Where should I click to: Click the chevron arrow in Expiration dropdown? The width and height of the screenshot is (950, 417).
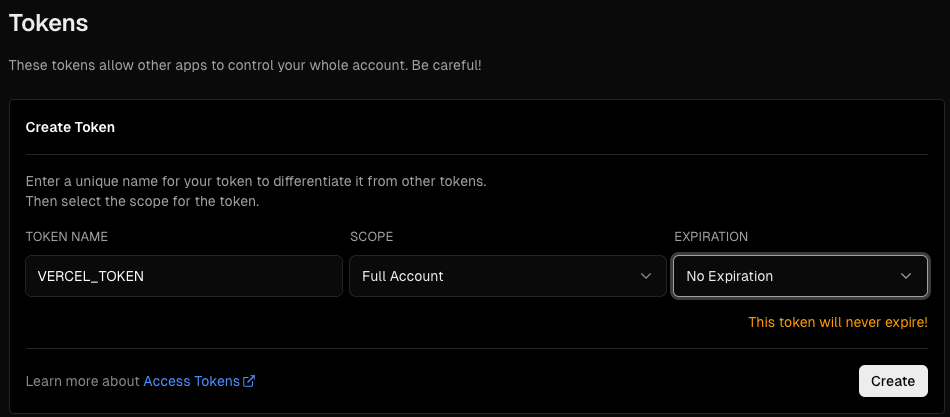[906, 276]
